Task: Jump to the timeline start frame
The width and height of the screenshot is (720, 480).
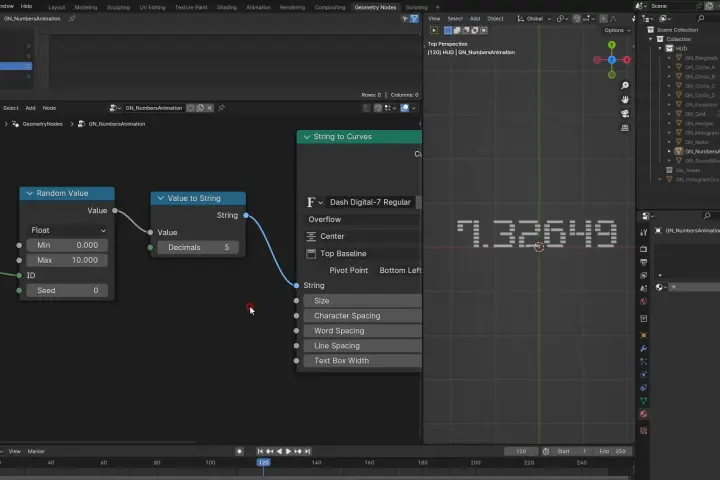Action: tap(260, 452)
